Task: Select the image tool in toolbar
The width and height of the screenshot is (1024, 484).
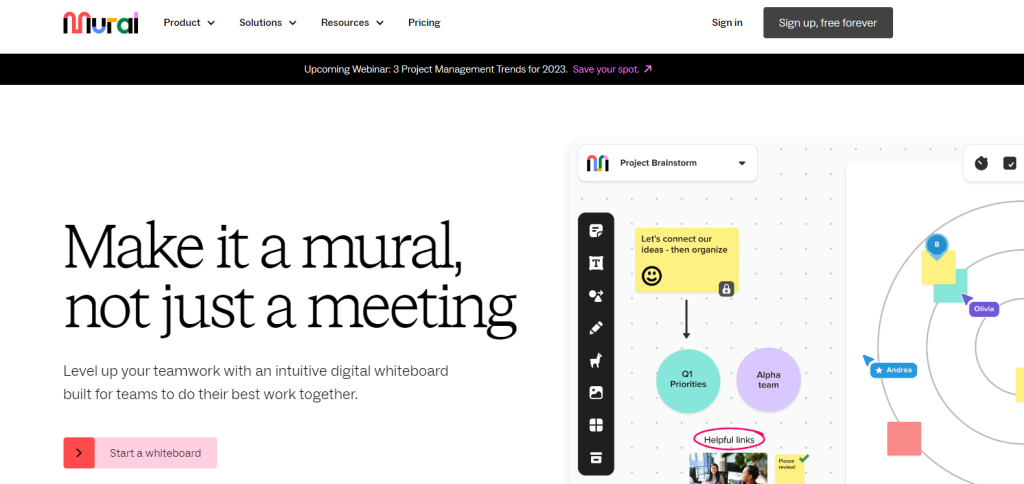Action: 596,393
